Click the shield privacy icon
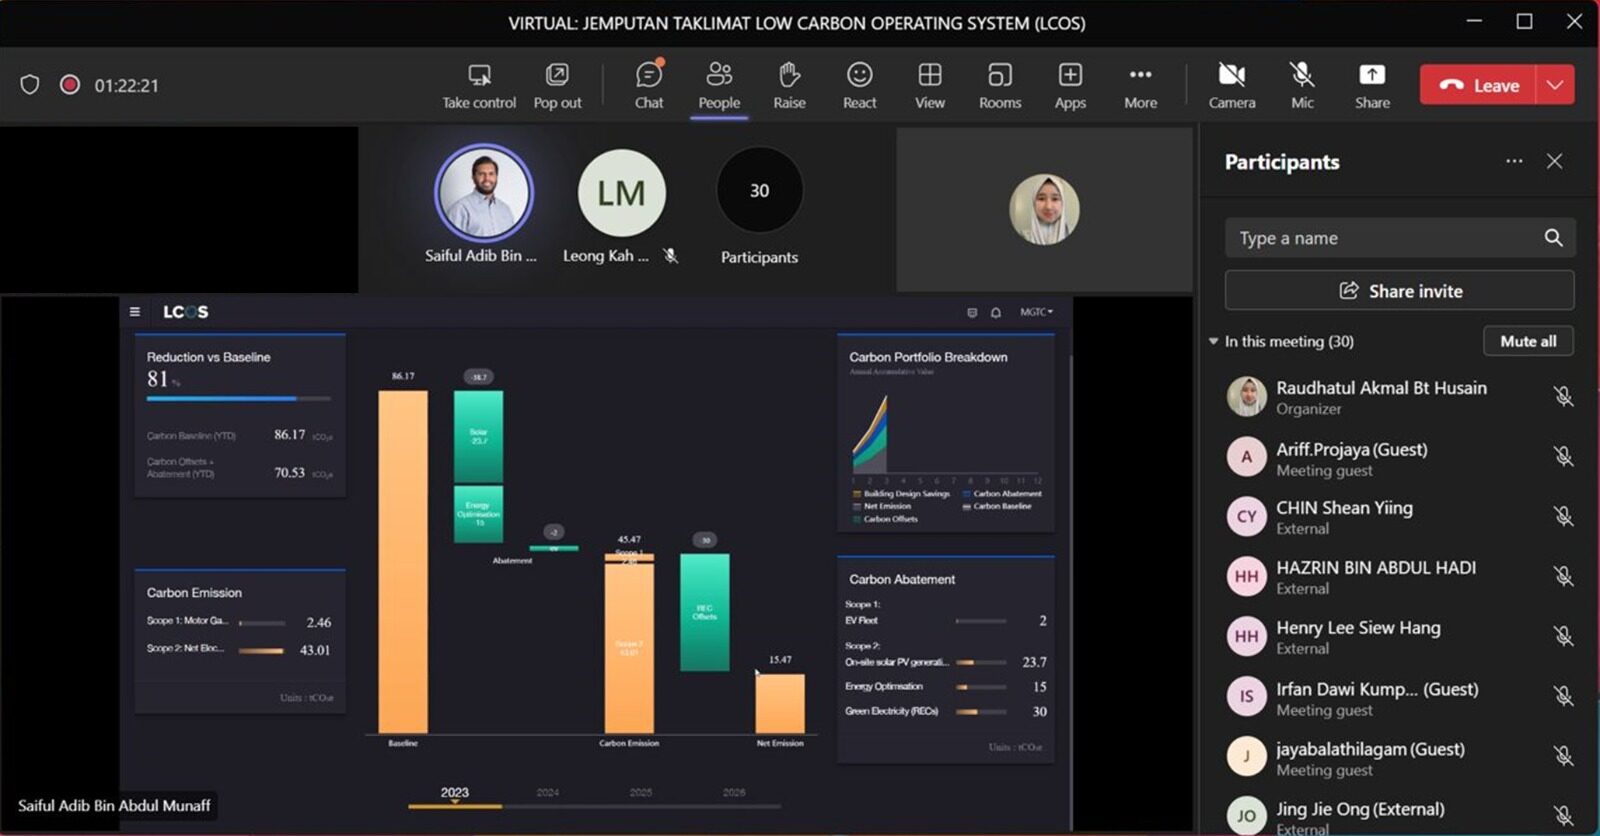1600x836 pixels. click(x=30, y=85)
